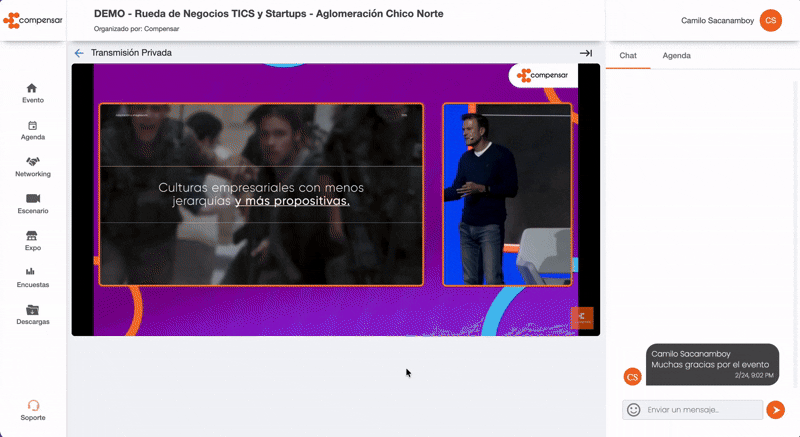This screenshot has height=437, width=800.
Task: Click the Organizado por: Compensar text
Action: point(136,29)
